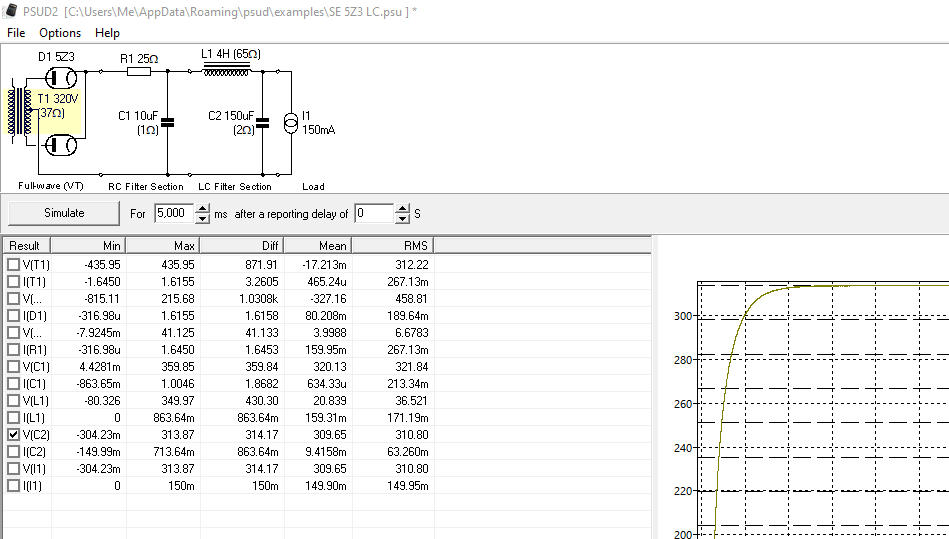Click the Simulate button
This screenshot has height=539, width=949.
[x=64, y=213]
